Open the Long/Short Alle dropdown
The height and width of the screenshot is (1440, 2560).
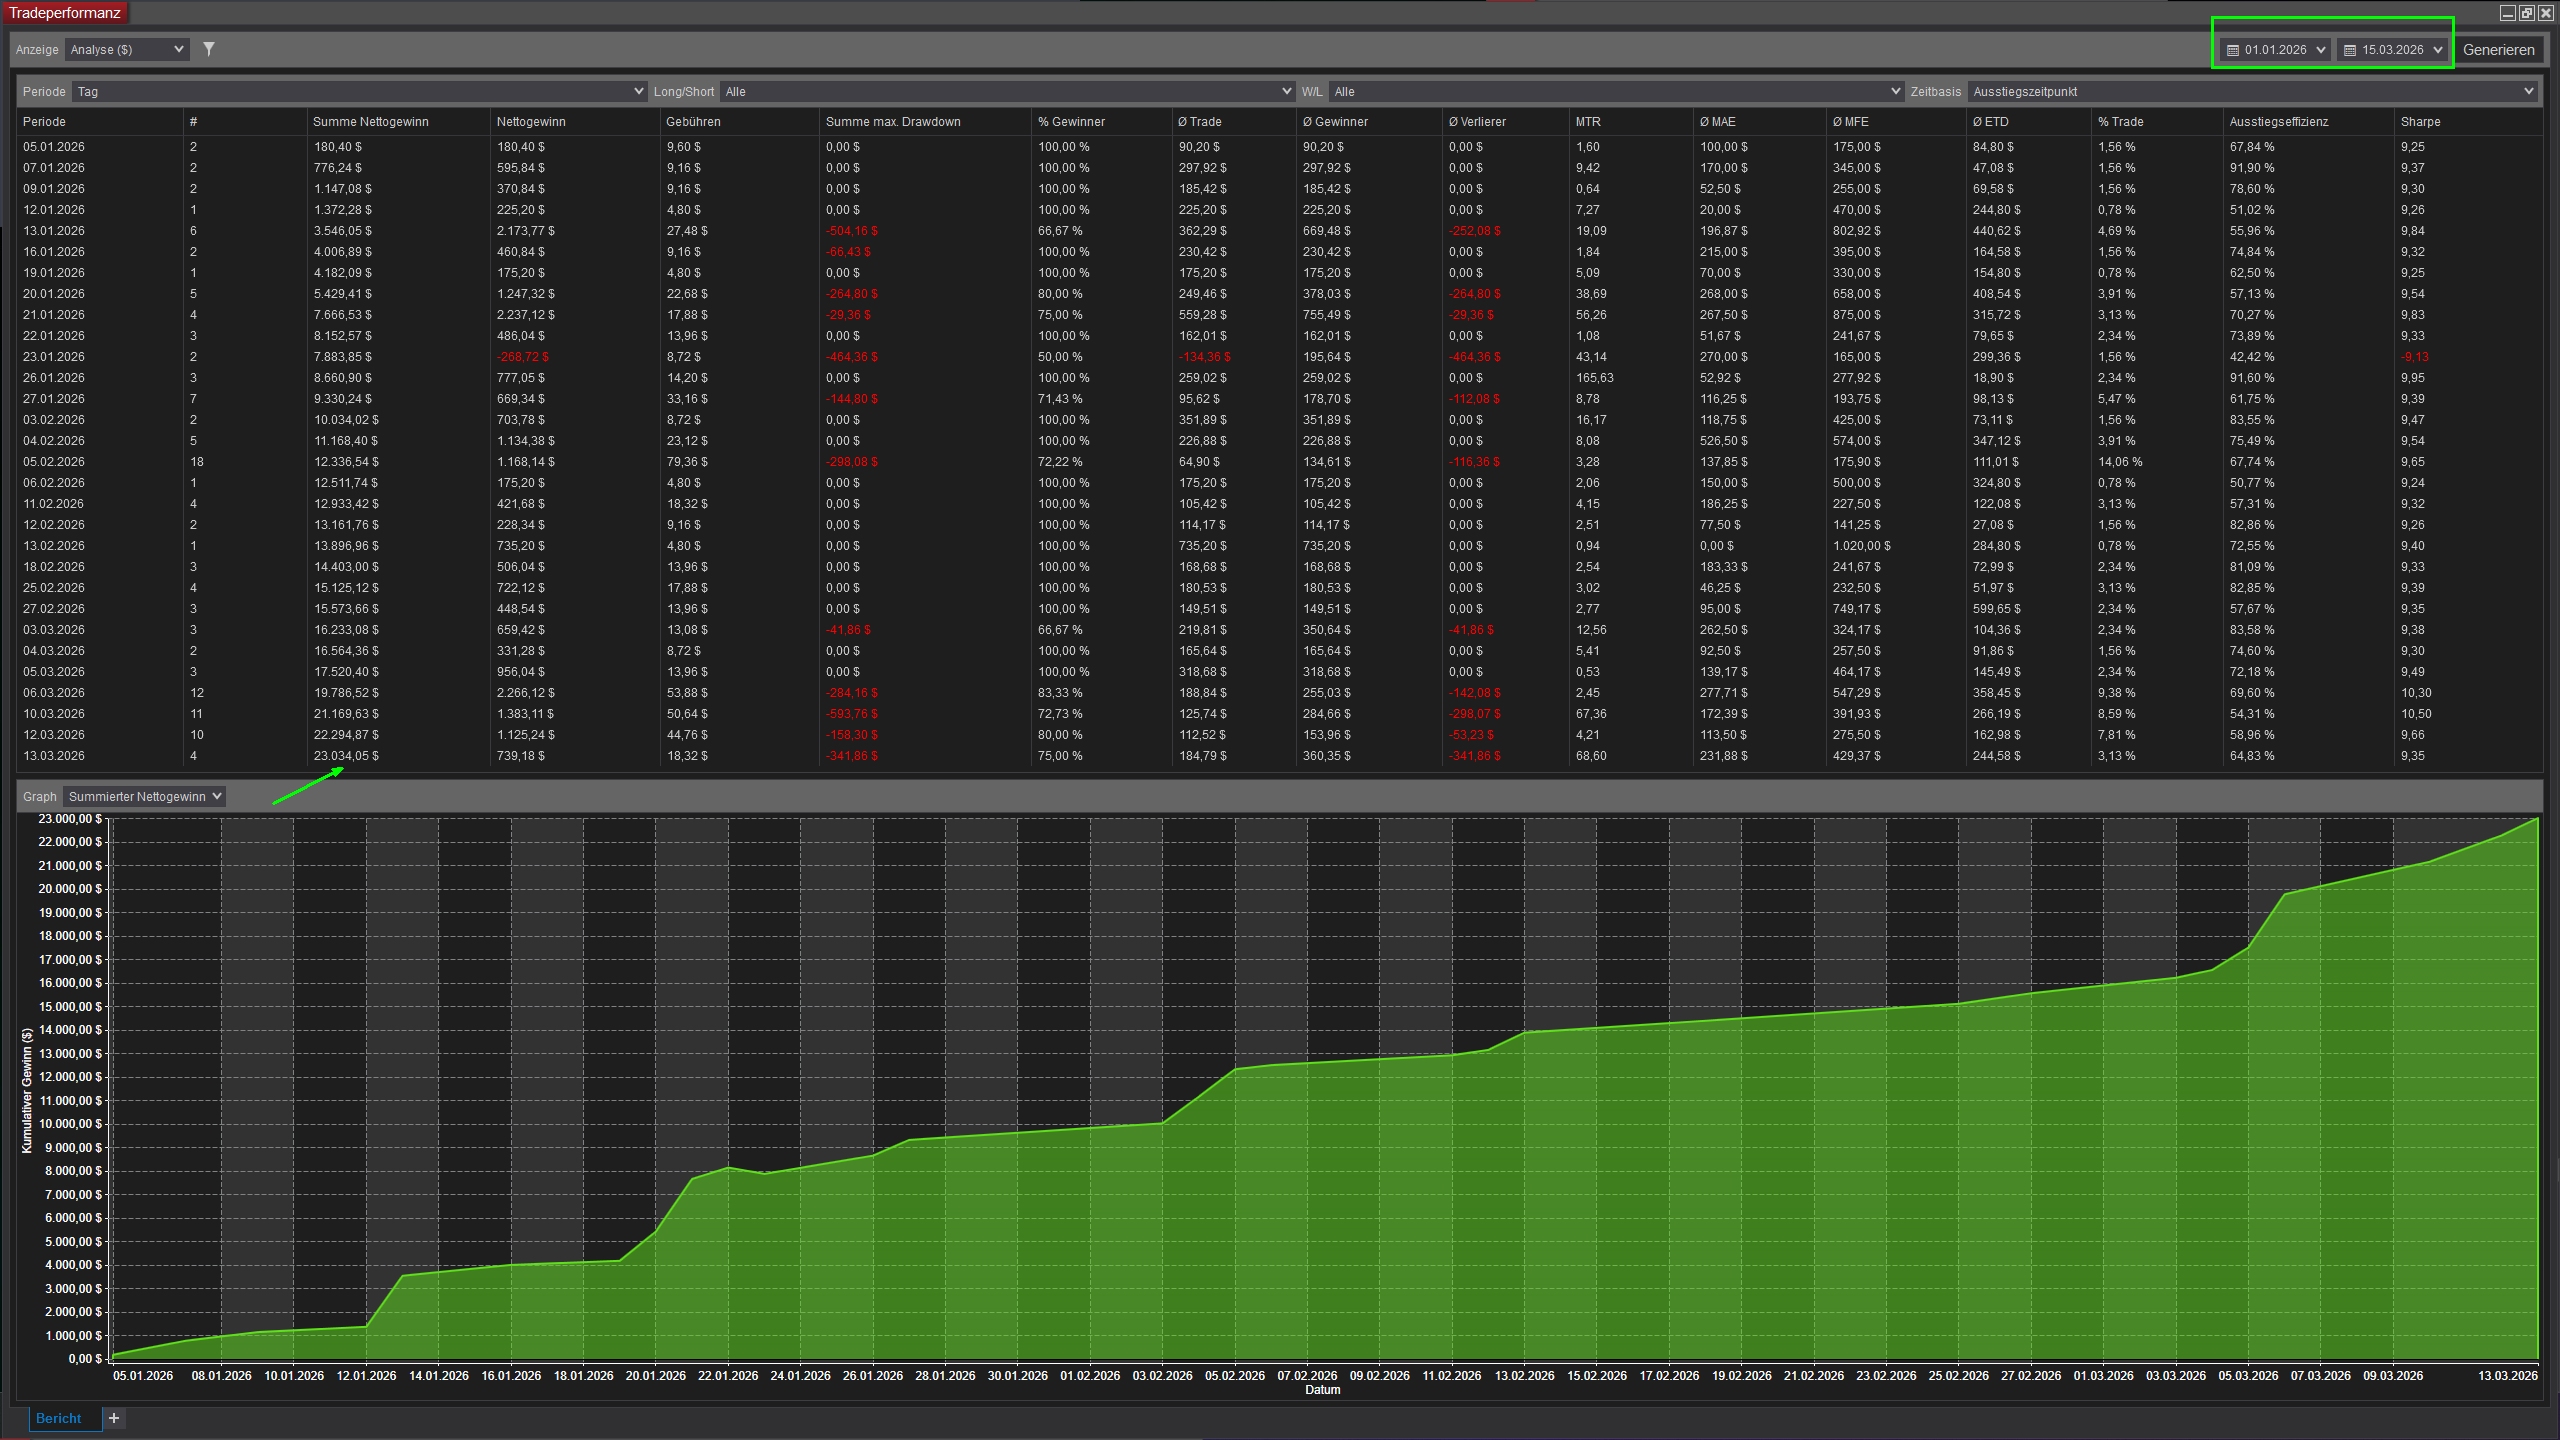(x=1006, y=91)
